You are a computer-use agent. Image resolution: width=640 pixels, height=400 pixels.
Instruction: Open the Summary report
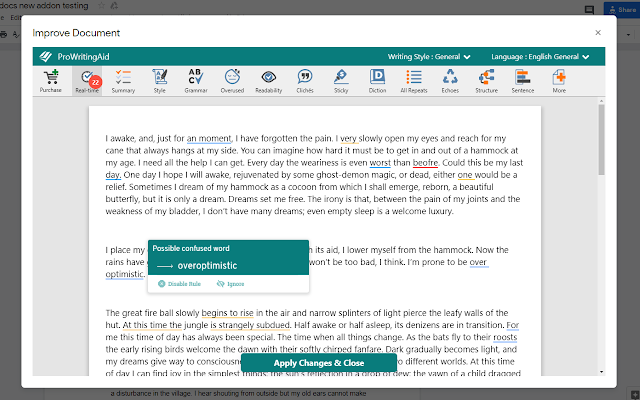pyautogui.click(x=123, y=81)
